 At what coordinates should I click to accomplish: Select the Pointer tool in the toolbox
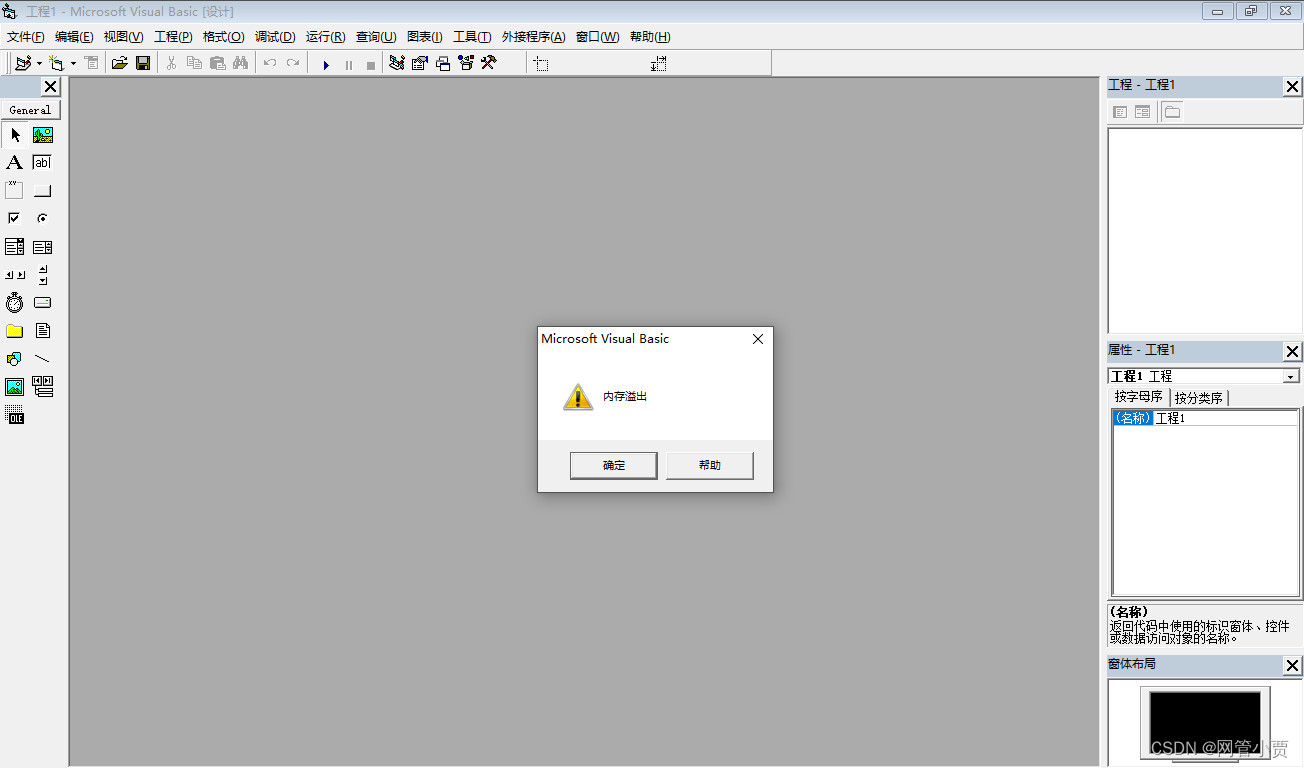click(x=15, y=135)
